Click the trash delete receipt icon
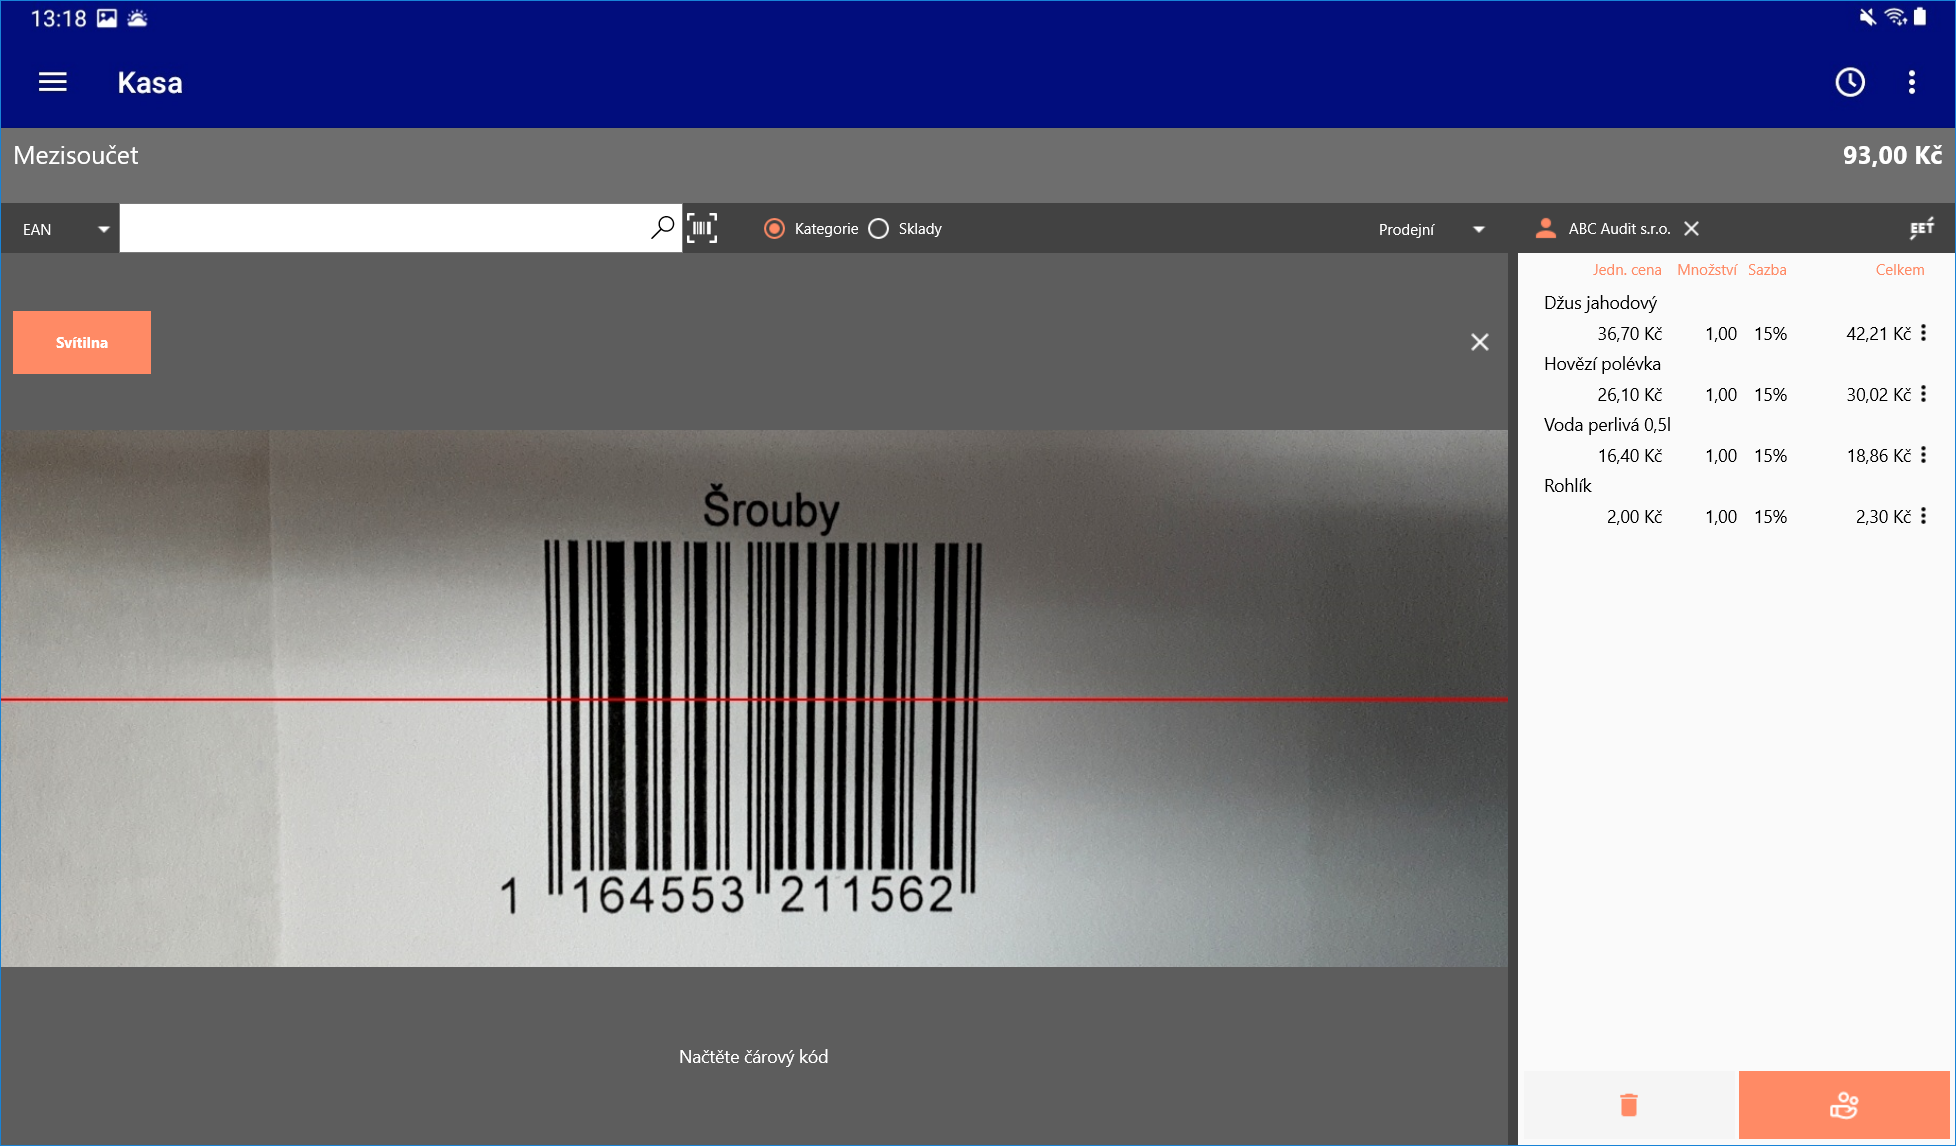 pos(1628,1104)
